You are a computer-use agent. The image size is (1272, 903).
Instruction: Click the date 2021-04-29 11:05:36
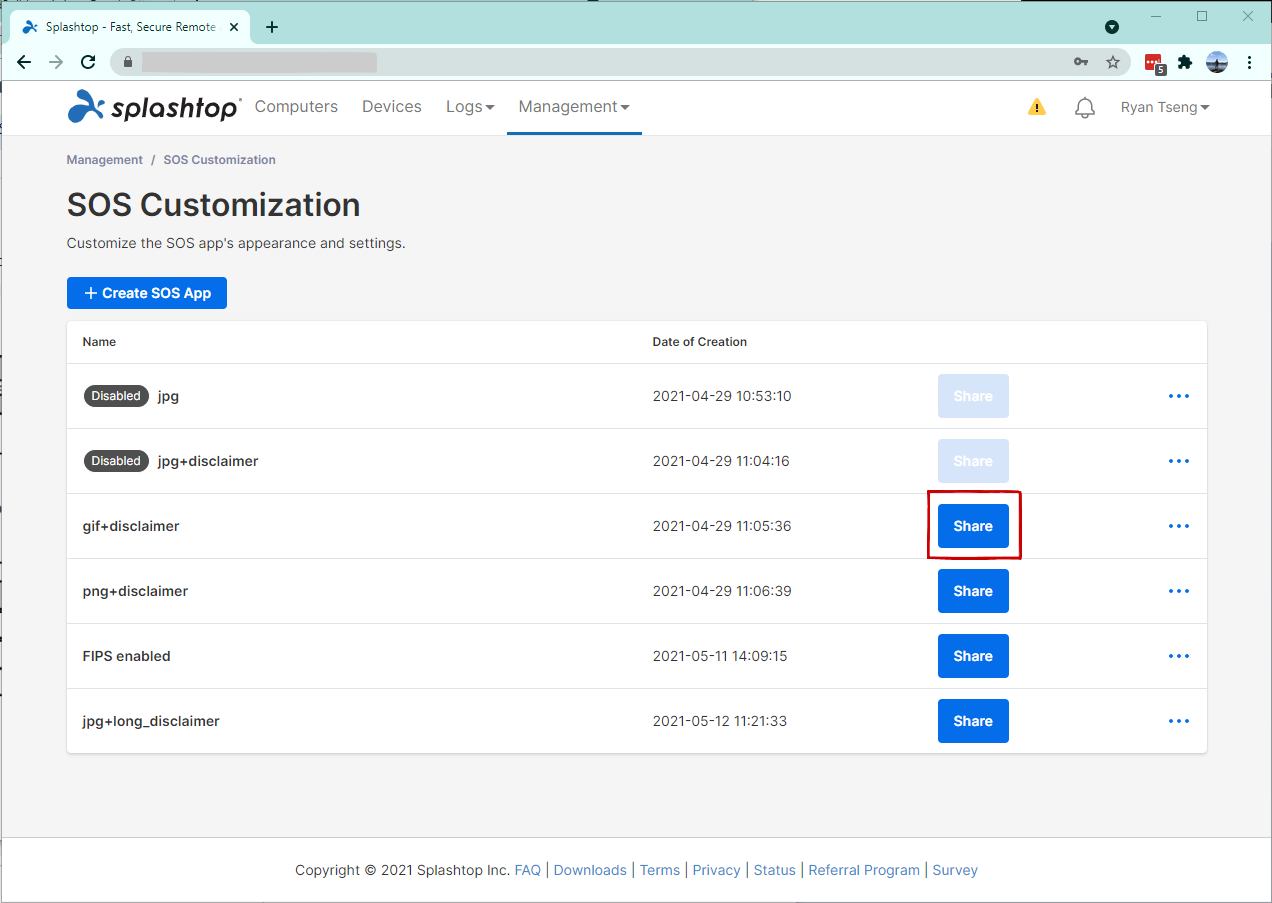[x=722, y=526]
